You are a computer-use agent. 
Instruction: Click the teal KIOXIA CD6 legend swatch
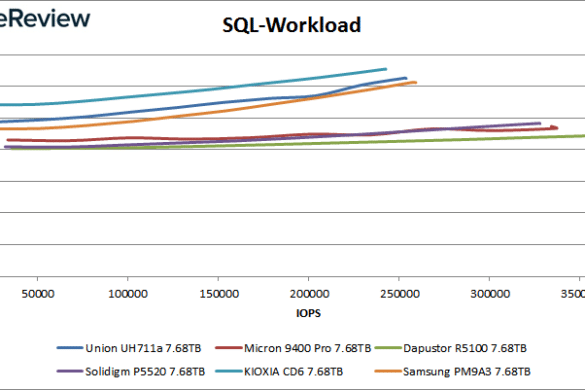(228, 372)
